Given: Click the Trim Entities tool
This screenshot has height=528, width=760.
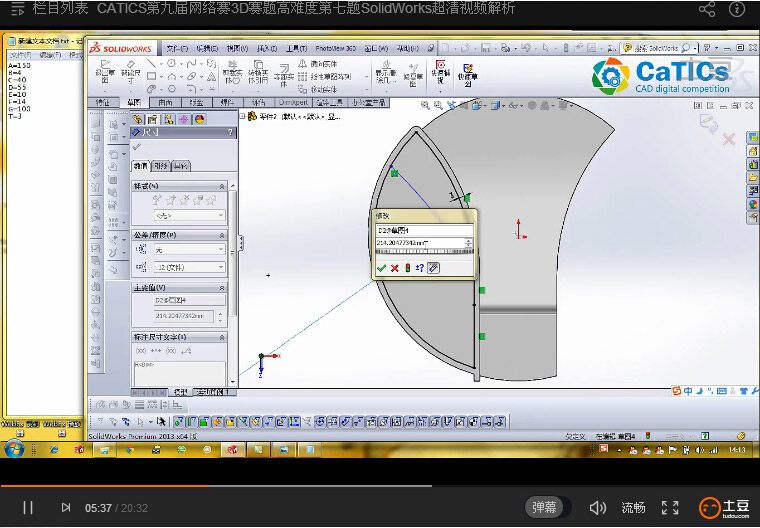Looking at the screenshot, I should (232, 72).
